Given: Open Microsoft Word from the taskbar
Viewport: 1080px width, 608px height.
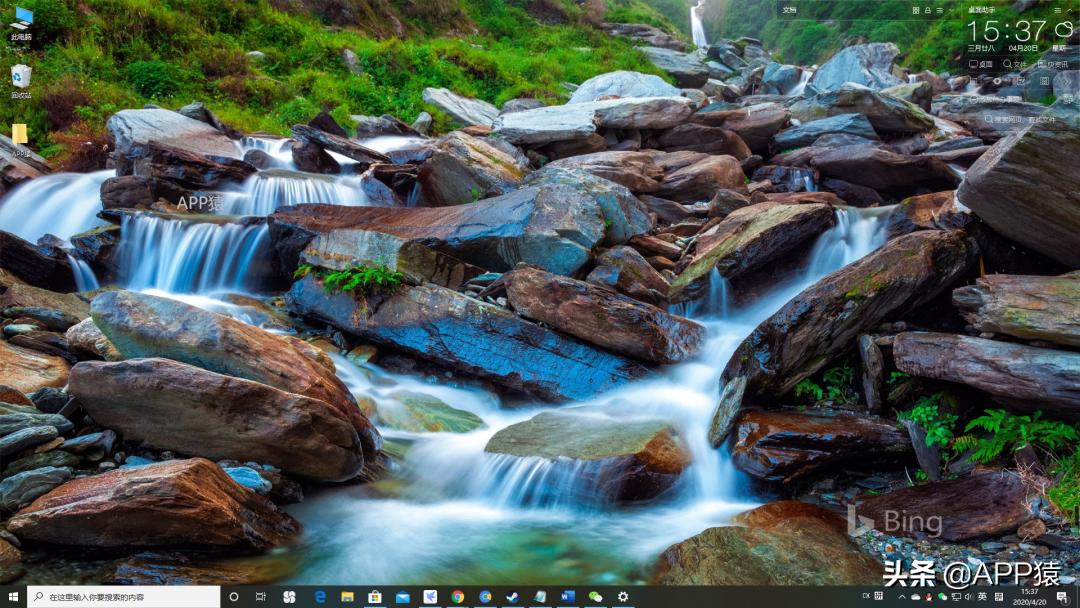Looking at the screenshot, I should coord(568,597).
